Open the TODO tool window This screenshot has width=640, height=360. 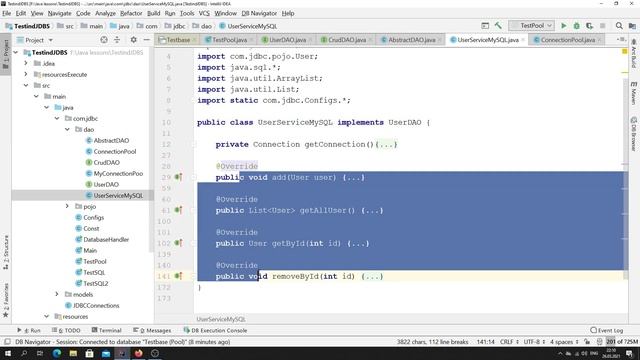point(66,330)
